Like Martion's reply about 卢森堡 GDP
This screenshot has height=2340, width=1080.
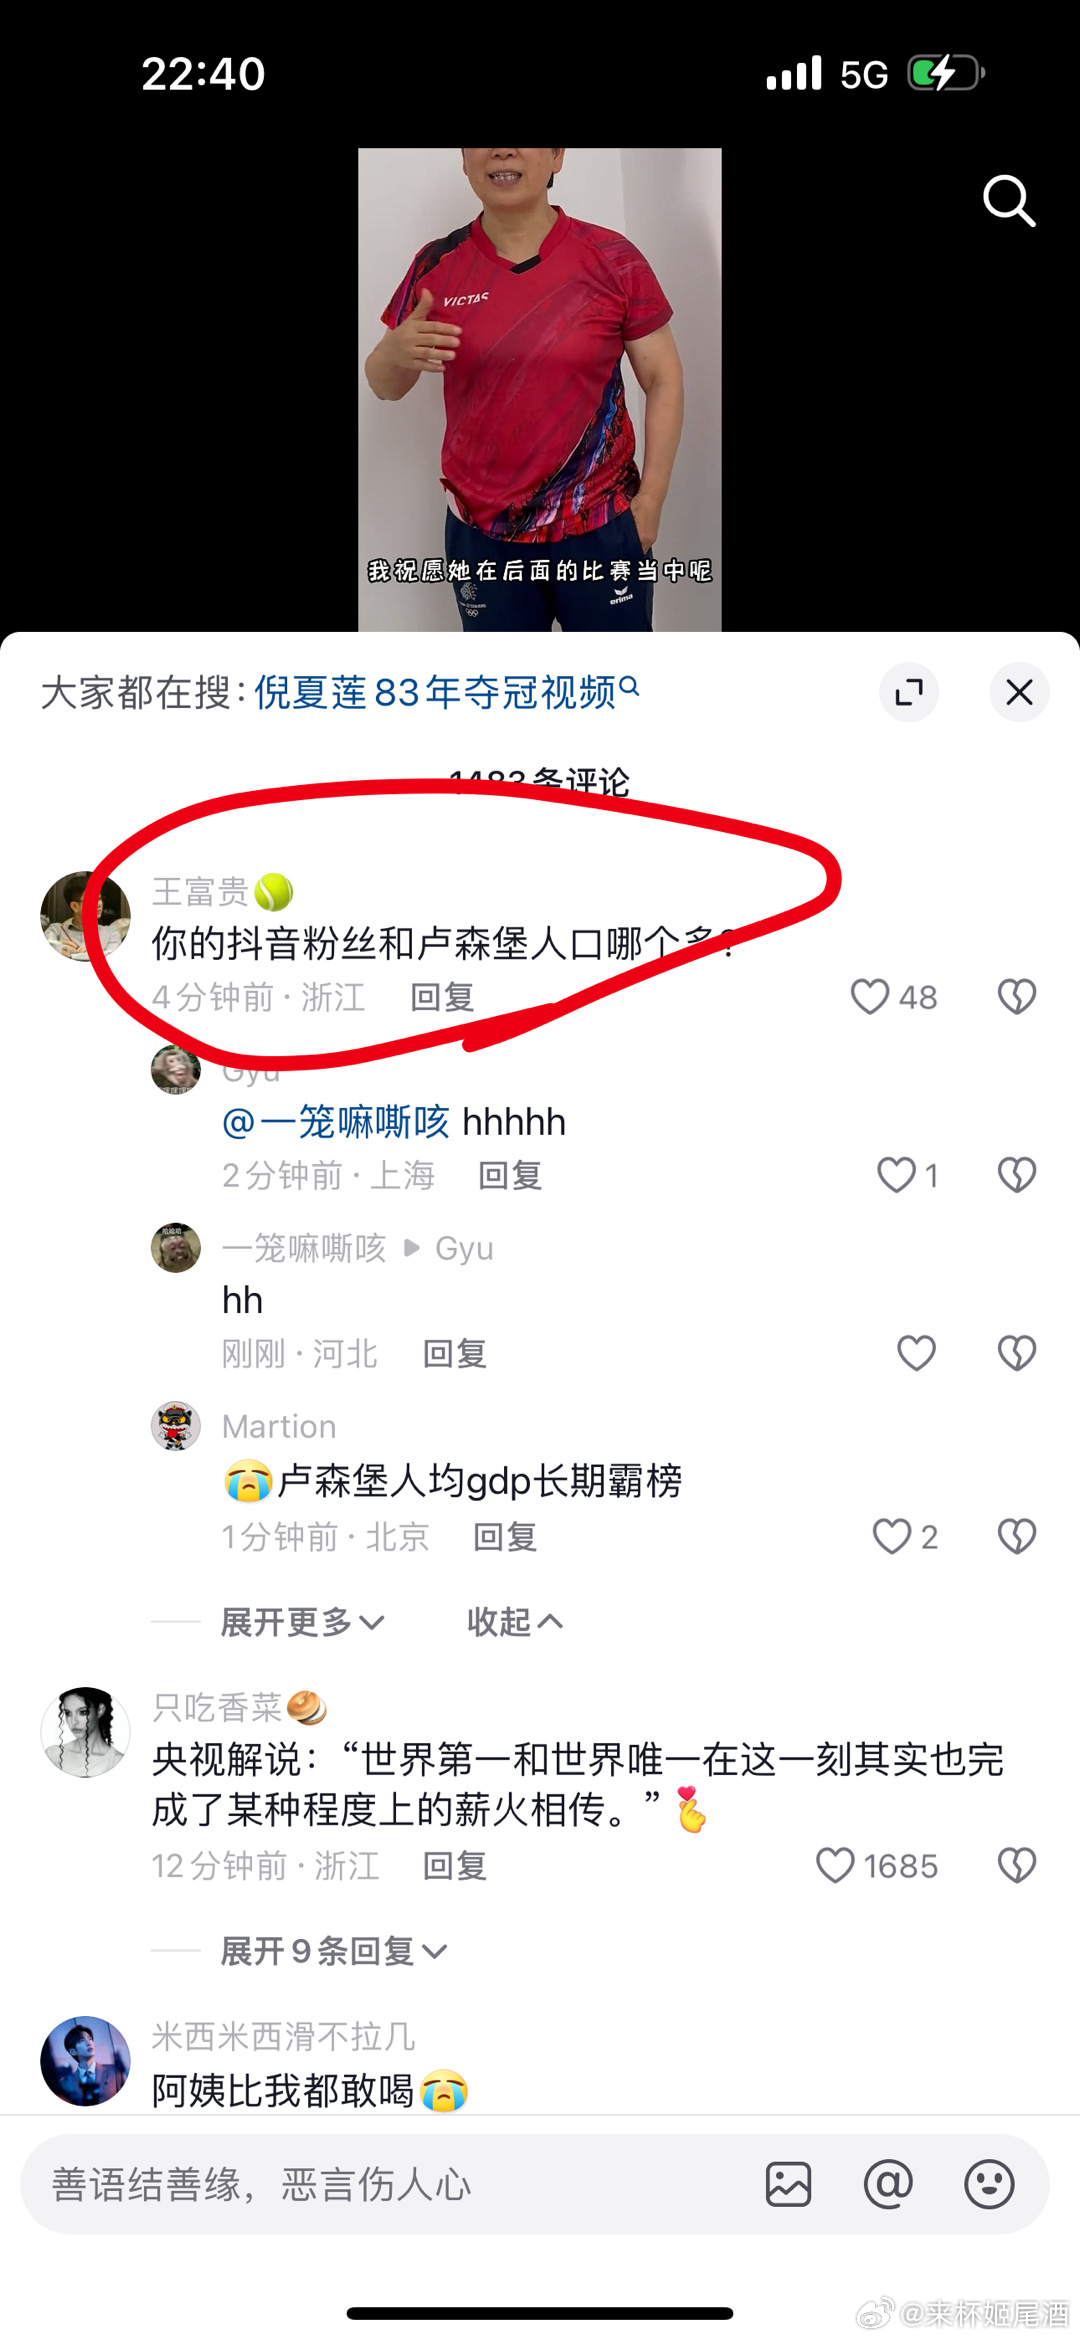click(892, 1536)
